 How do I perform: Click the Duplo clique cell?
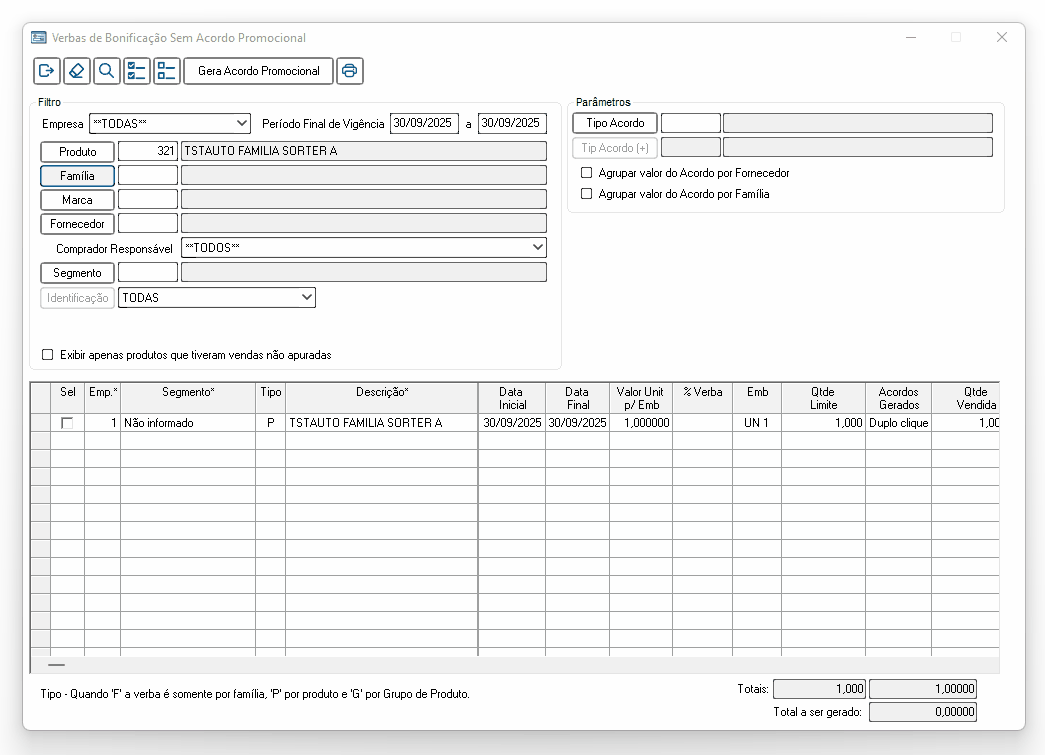tap(898, 423)
